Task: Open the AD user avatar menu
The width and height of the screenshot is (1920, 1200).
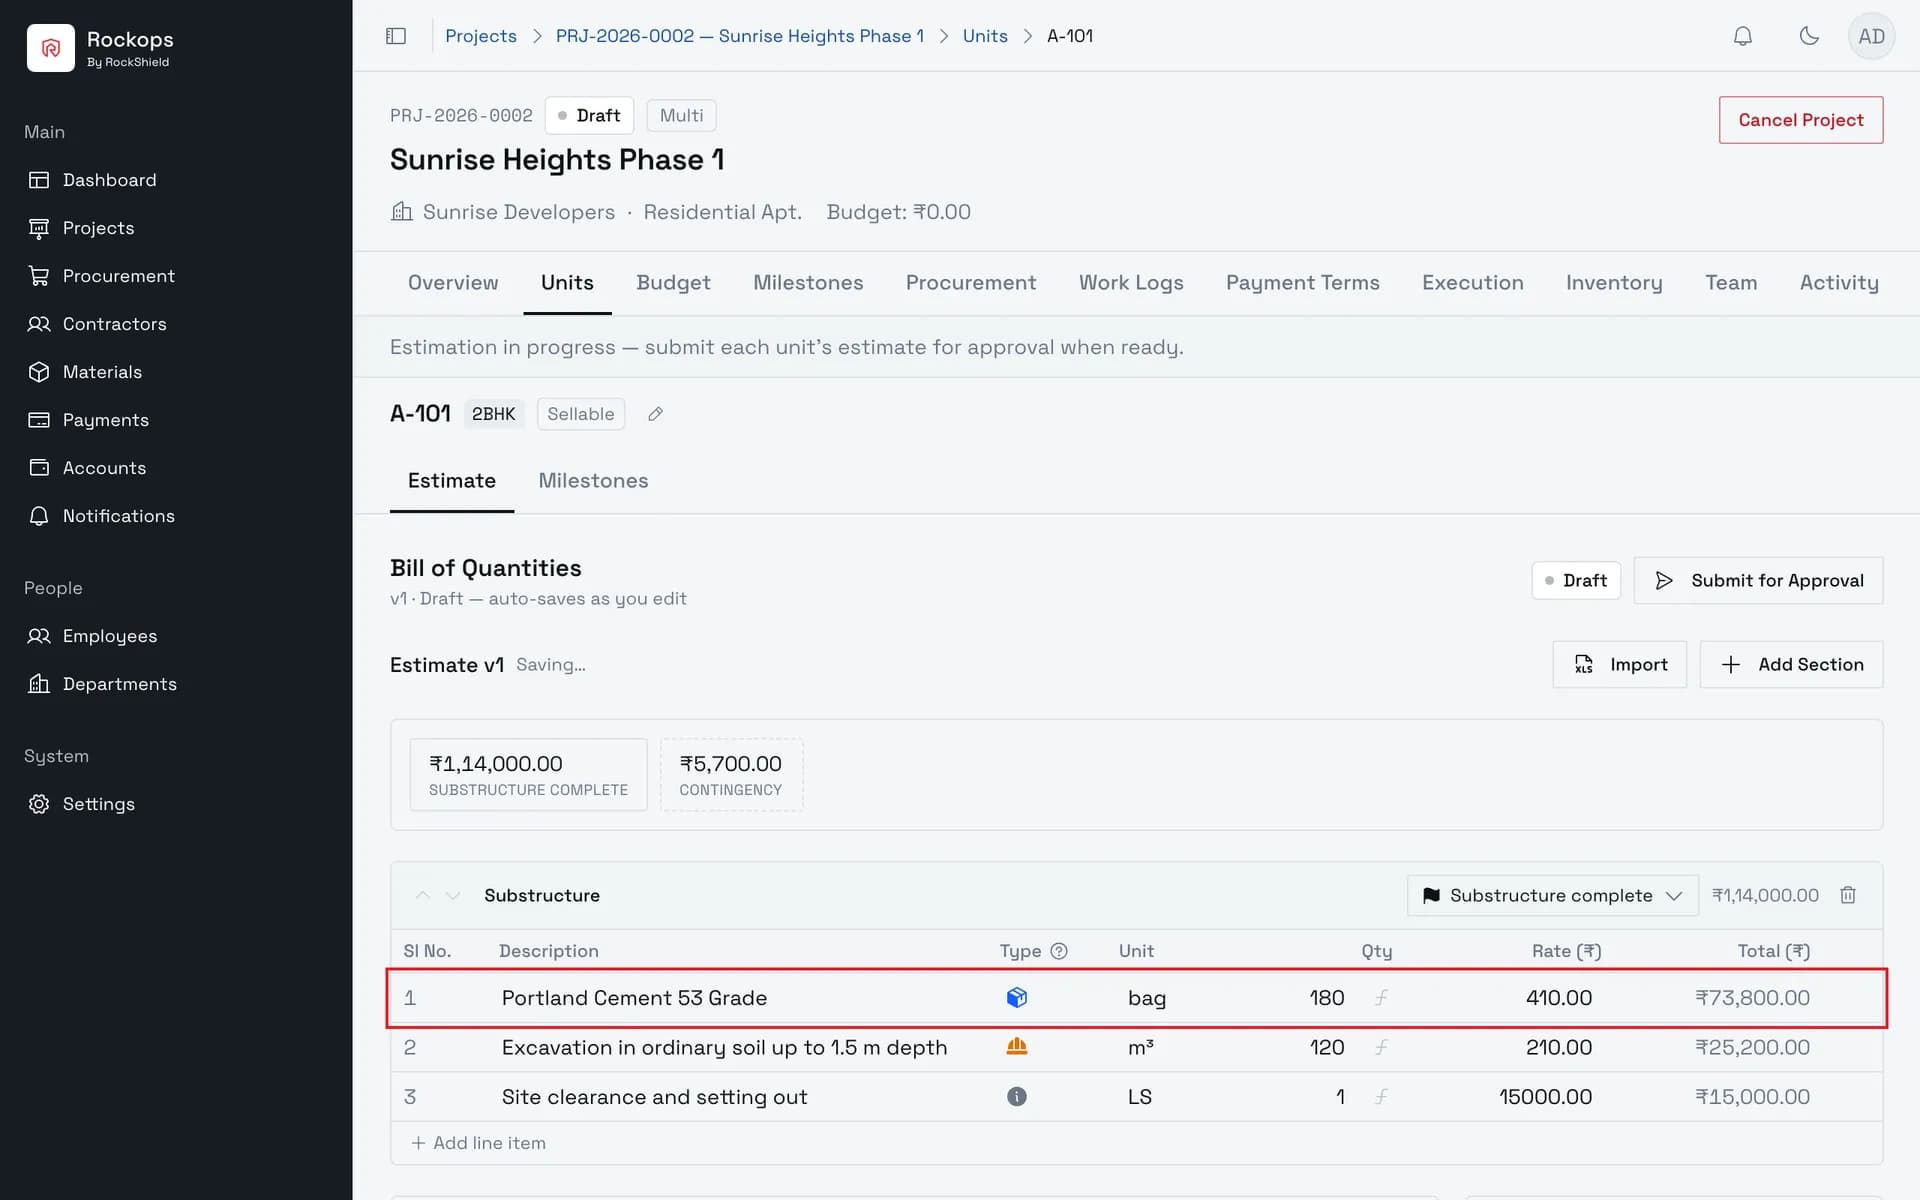Action: pos(1871,36)
